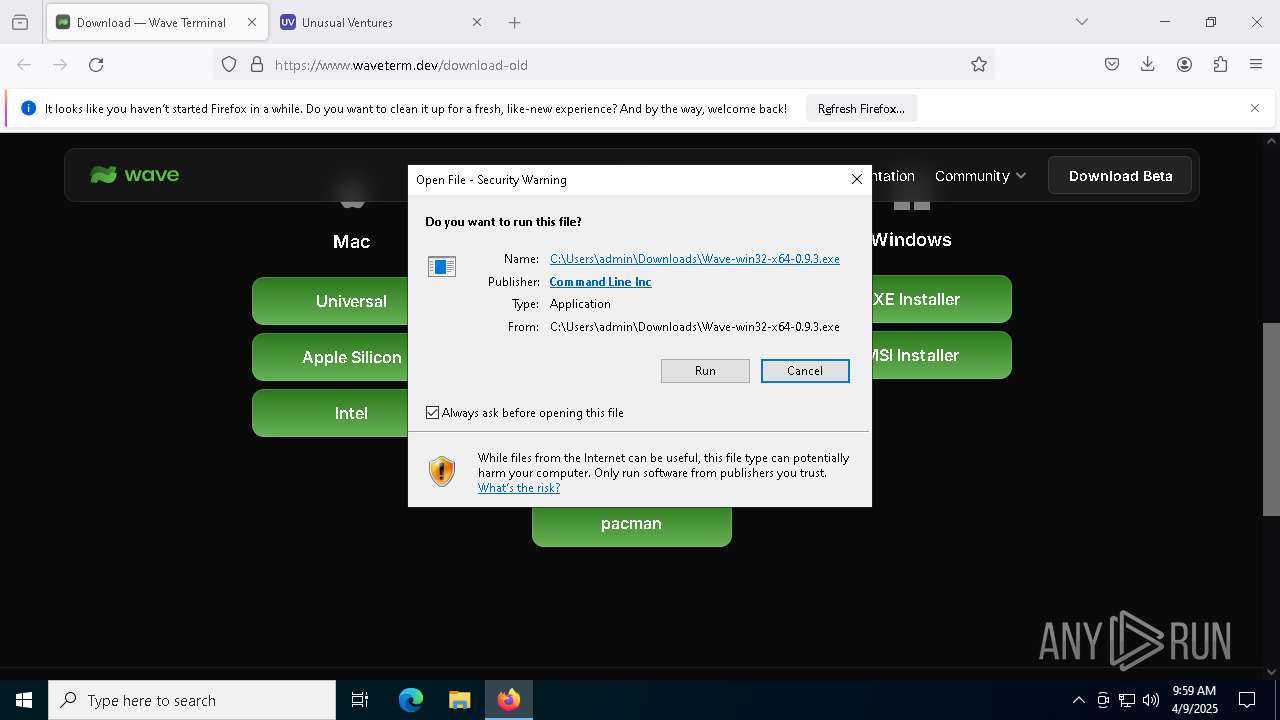The image size is (1280, 720).
Task: Click the EXE Installer button
Action: [x=940, y=299]
